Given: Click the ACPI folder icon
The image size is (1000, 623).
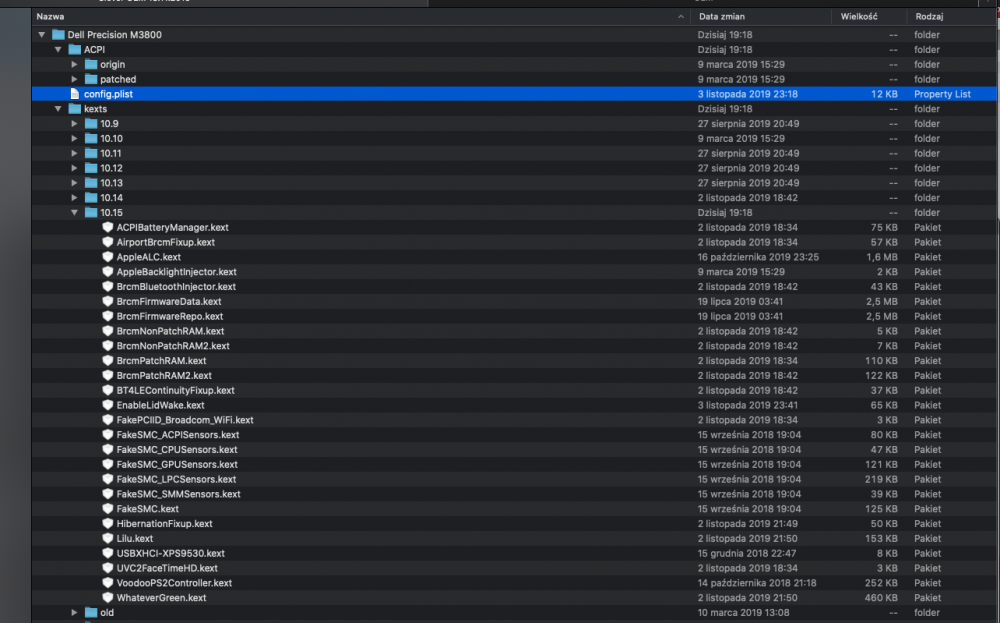Looking at the screenshot, I should (x=75, y=50).
